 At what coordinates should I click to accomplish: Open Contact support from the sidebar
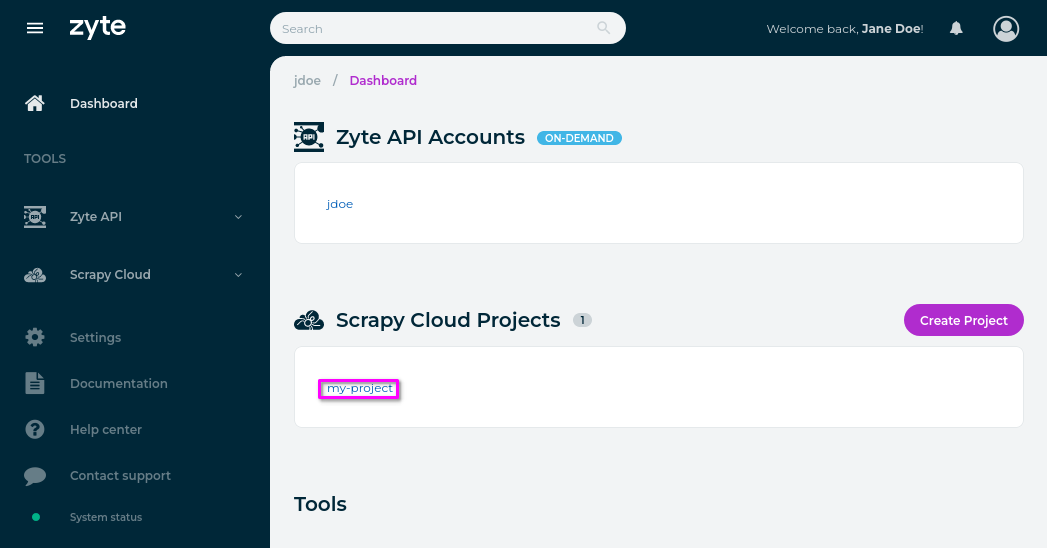click(120, 476)
